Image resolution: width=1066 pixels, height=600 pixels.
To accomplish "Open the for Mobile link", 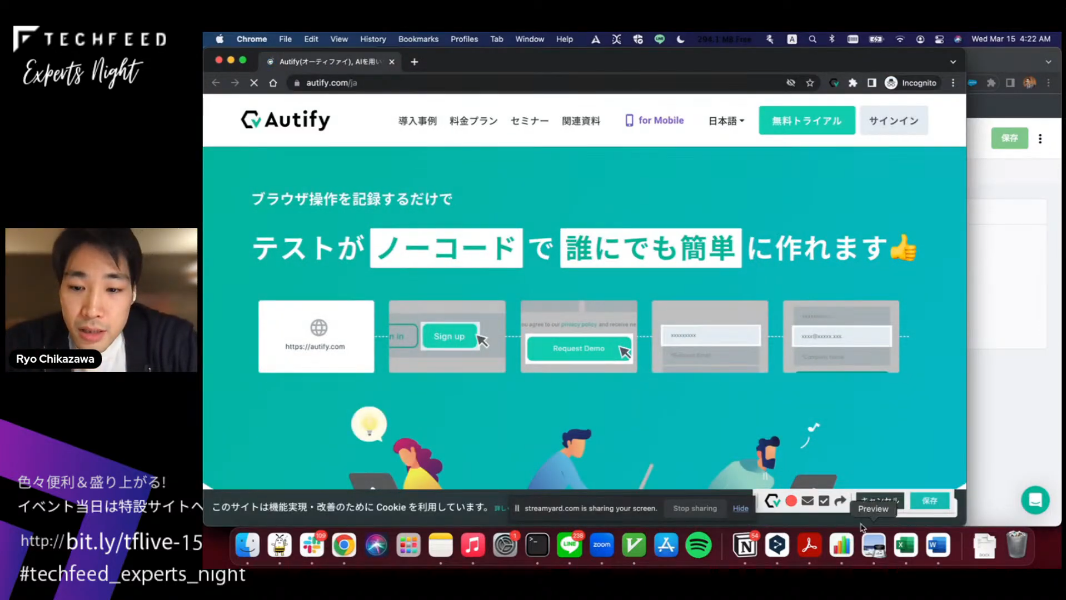I will [x=654, y=120].
